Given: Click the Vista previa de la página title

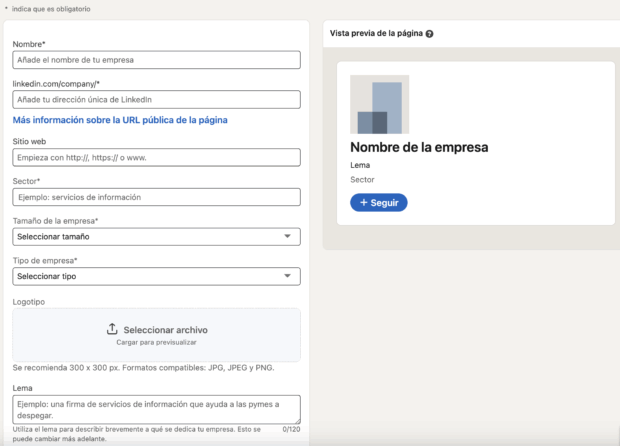Looking at the screenshot, I should coord(376,34).
